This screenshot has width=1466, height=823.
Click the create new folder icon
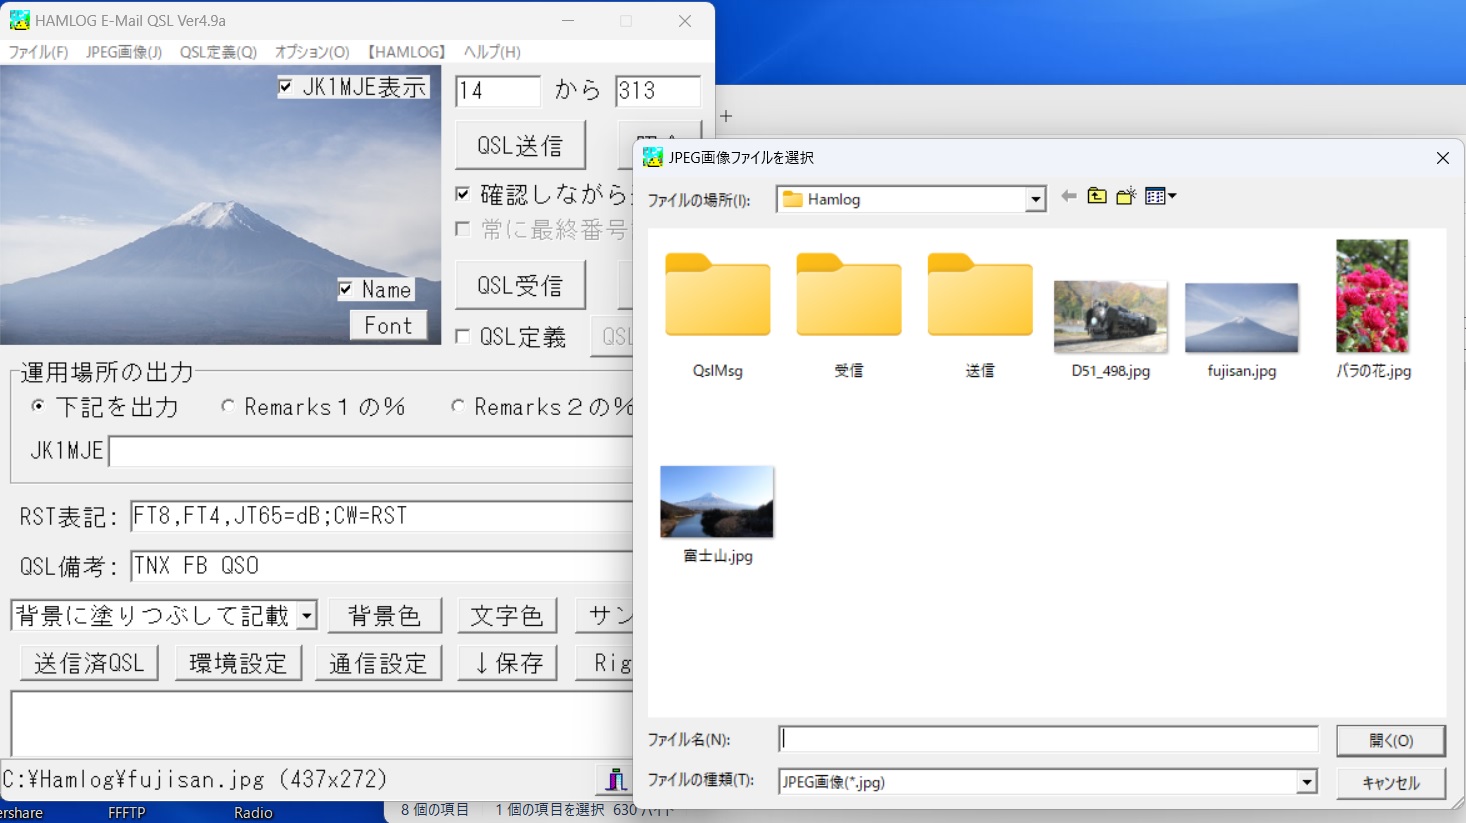[1126, 196]
